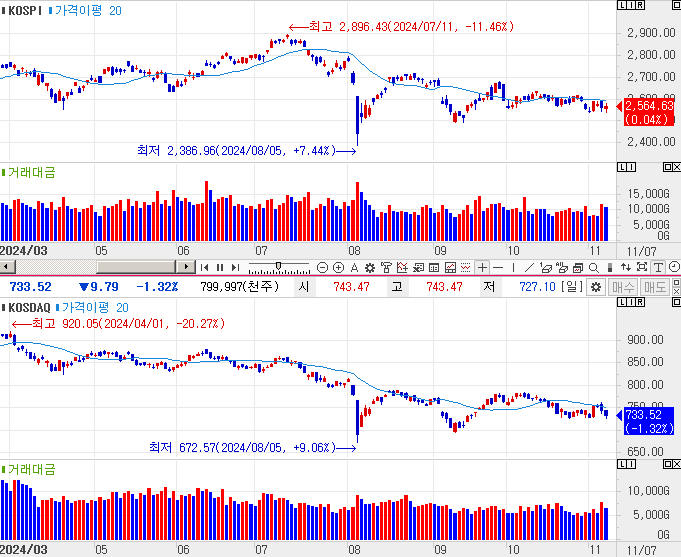Screen dimensions: 681x557
Task: Toggle L button on KOSDAQ price chart
Action: [621, 302]
